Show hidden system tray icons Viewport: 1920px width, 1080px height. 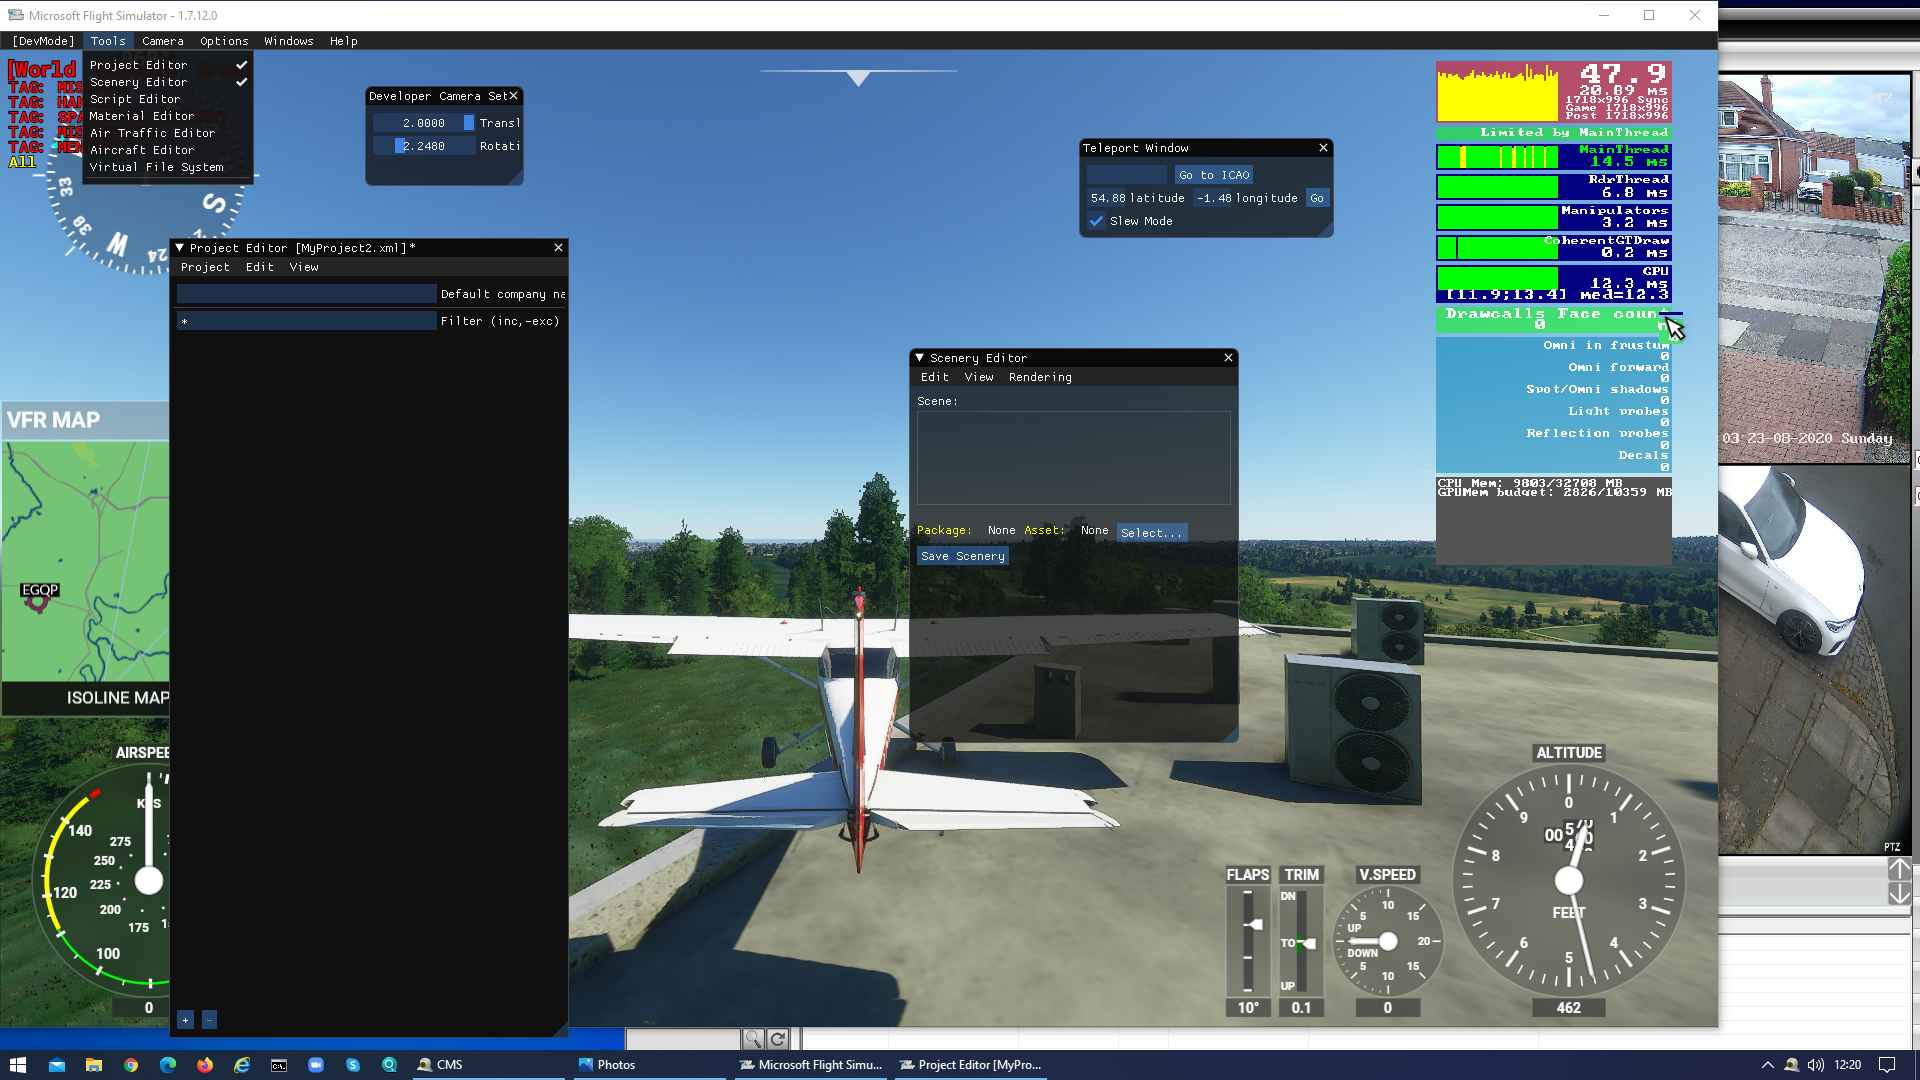point(1767,1065)
